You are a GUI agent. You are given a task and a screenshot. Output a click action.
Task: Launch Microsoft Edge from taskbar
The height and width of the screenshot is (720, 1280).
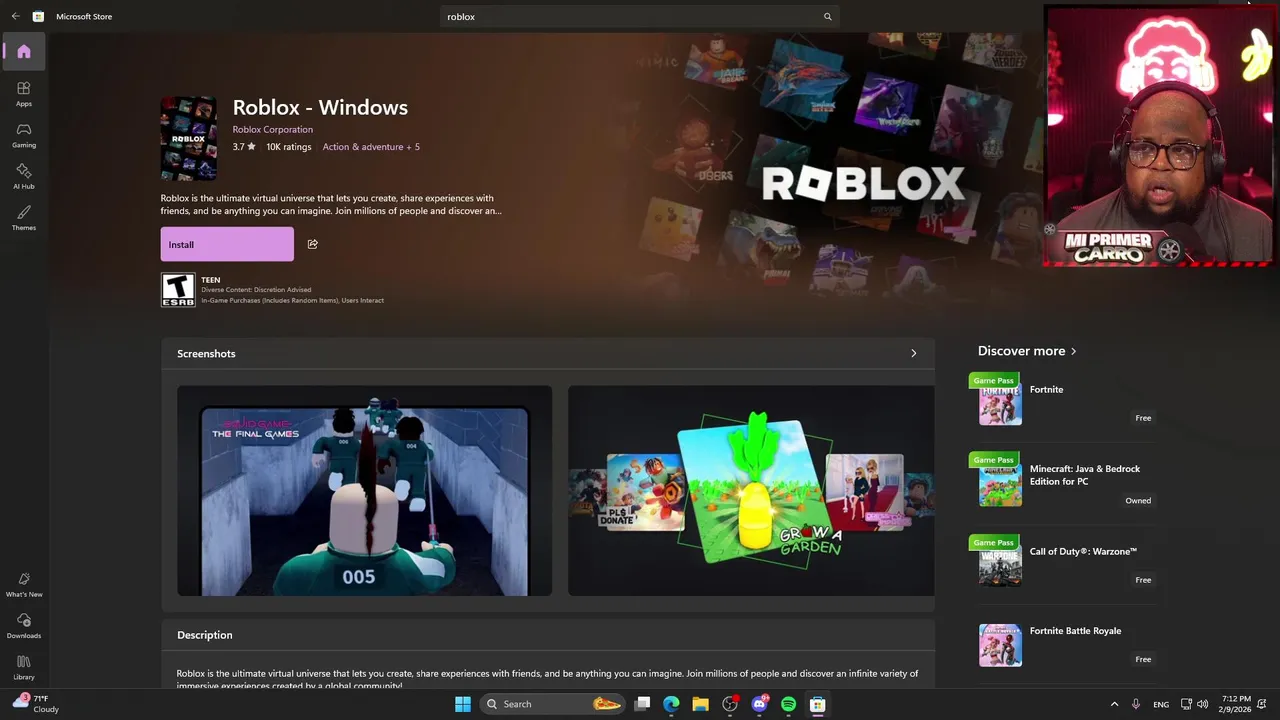tap(671, 704)
